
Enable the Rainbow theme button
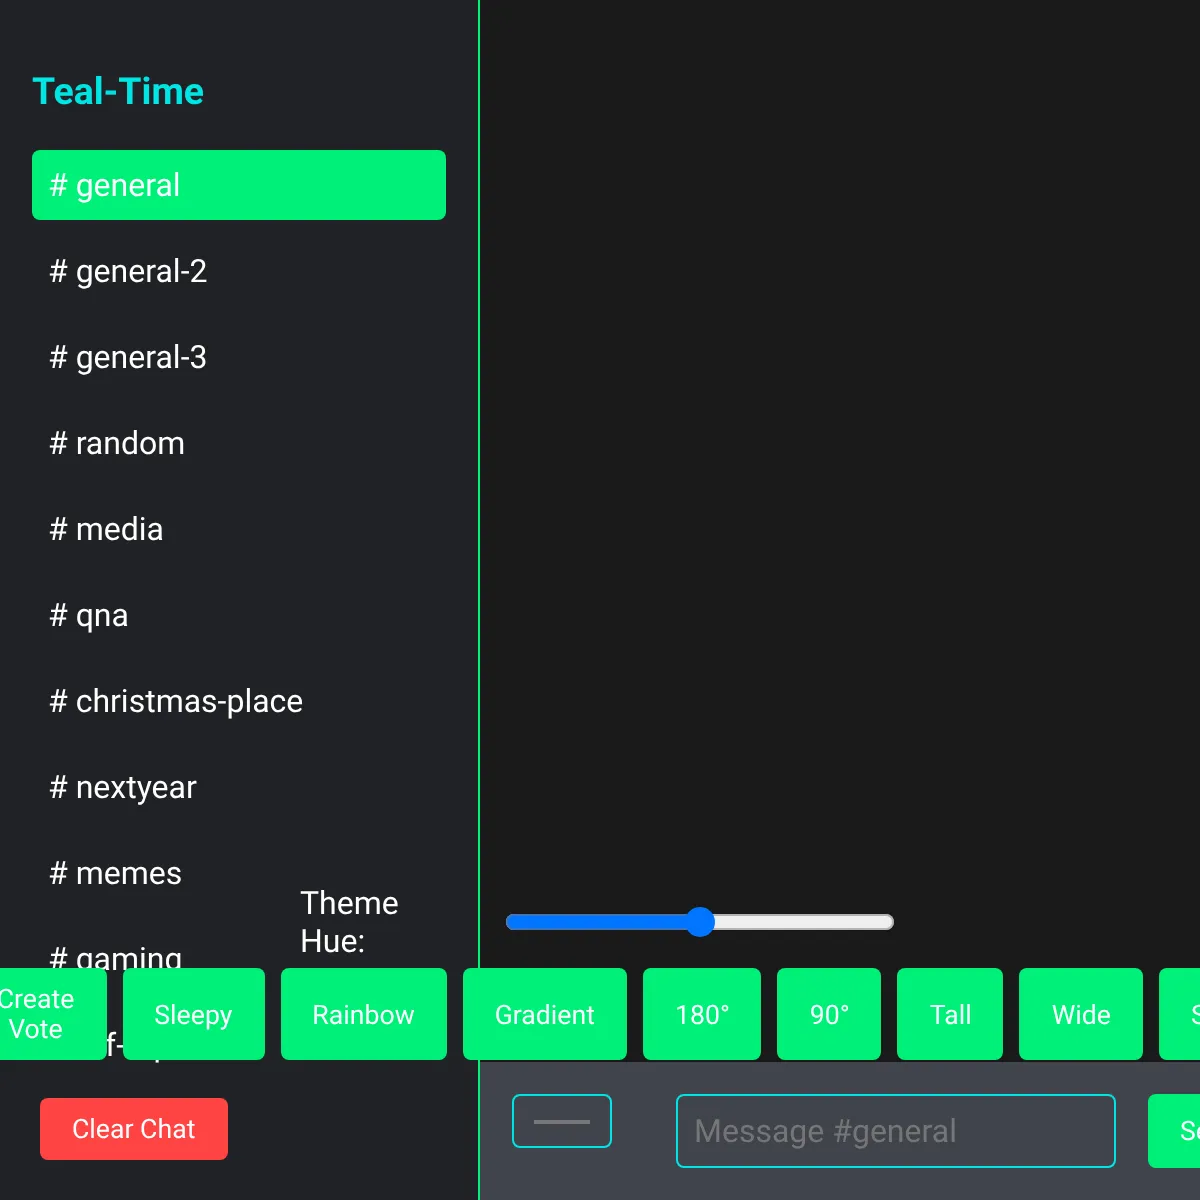(x=364, y=1014)
